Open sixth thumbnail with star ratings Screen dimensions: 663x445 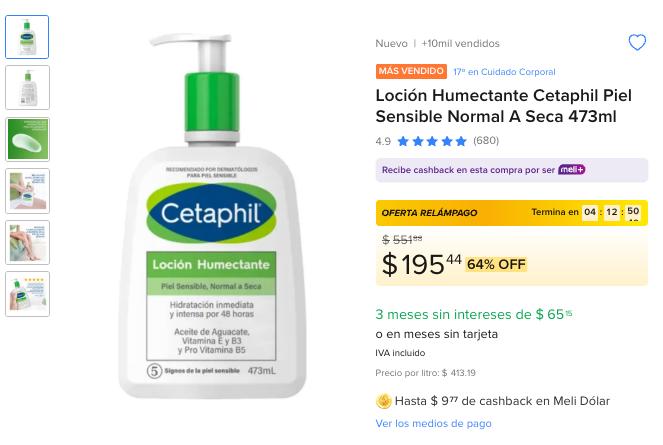[27, 294]
